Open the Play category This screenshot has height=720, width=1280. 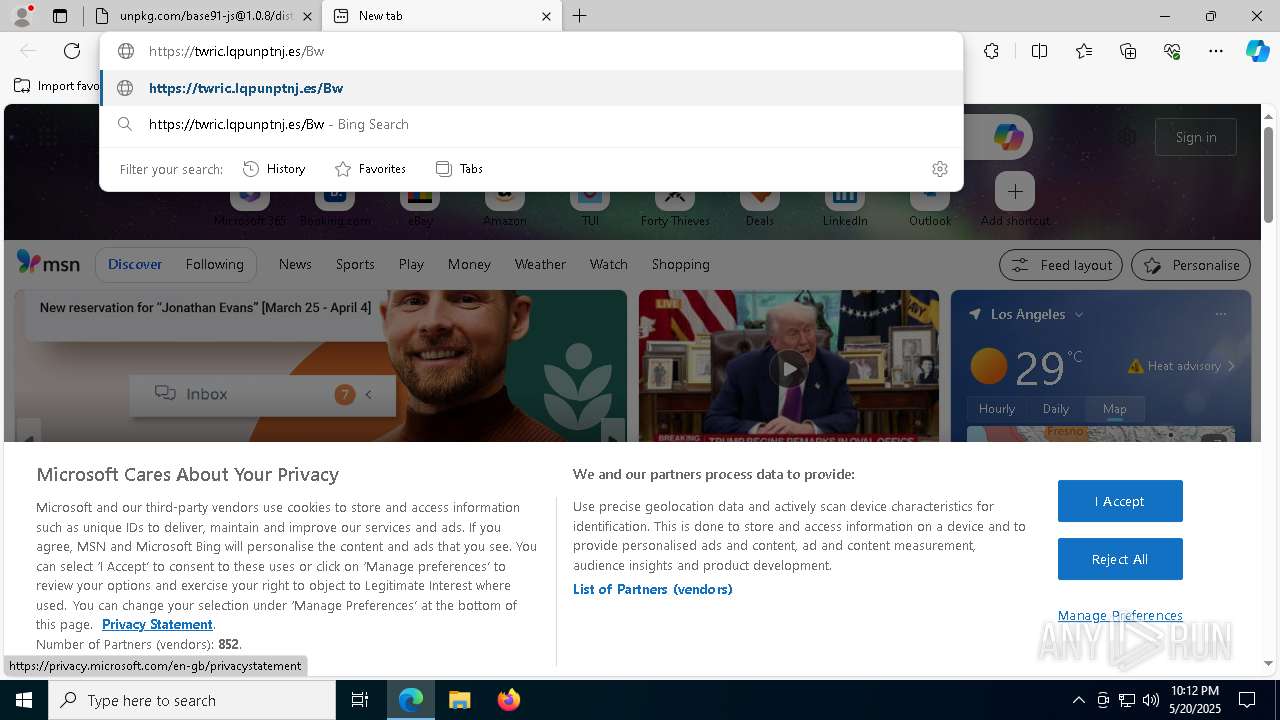(411, 264)
